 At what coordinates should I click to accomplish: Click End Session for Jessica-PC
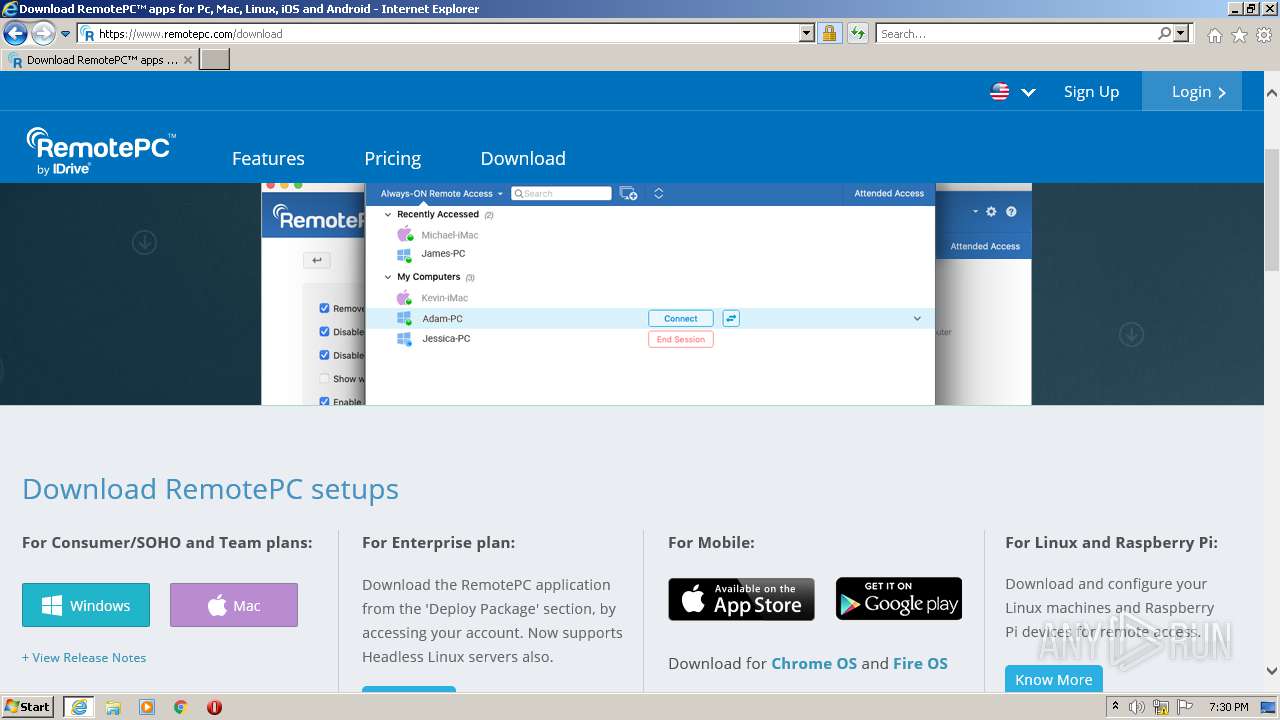click(681, 340)
